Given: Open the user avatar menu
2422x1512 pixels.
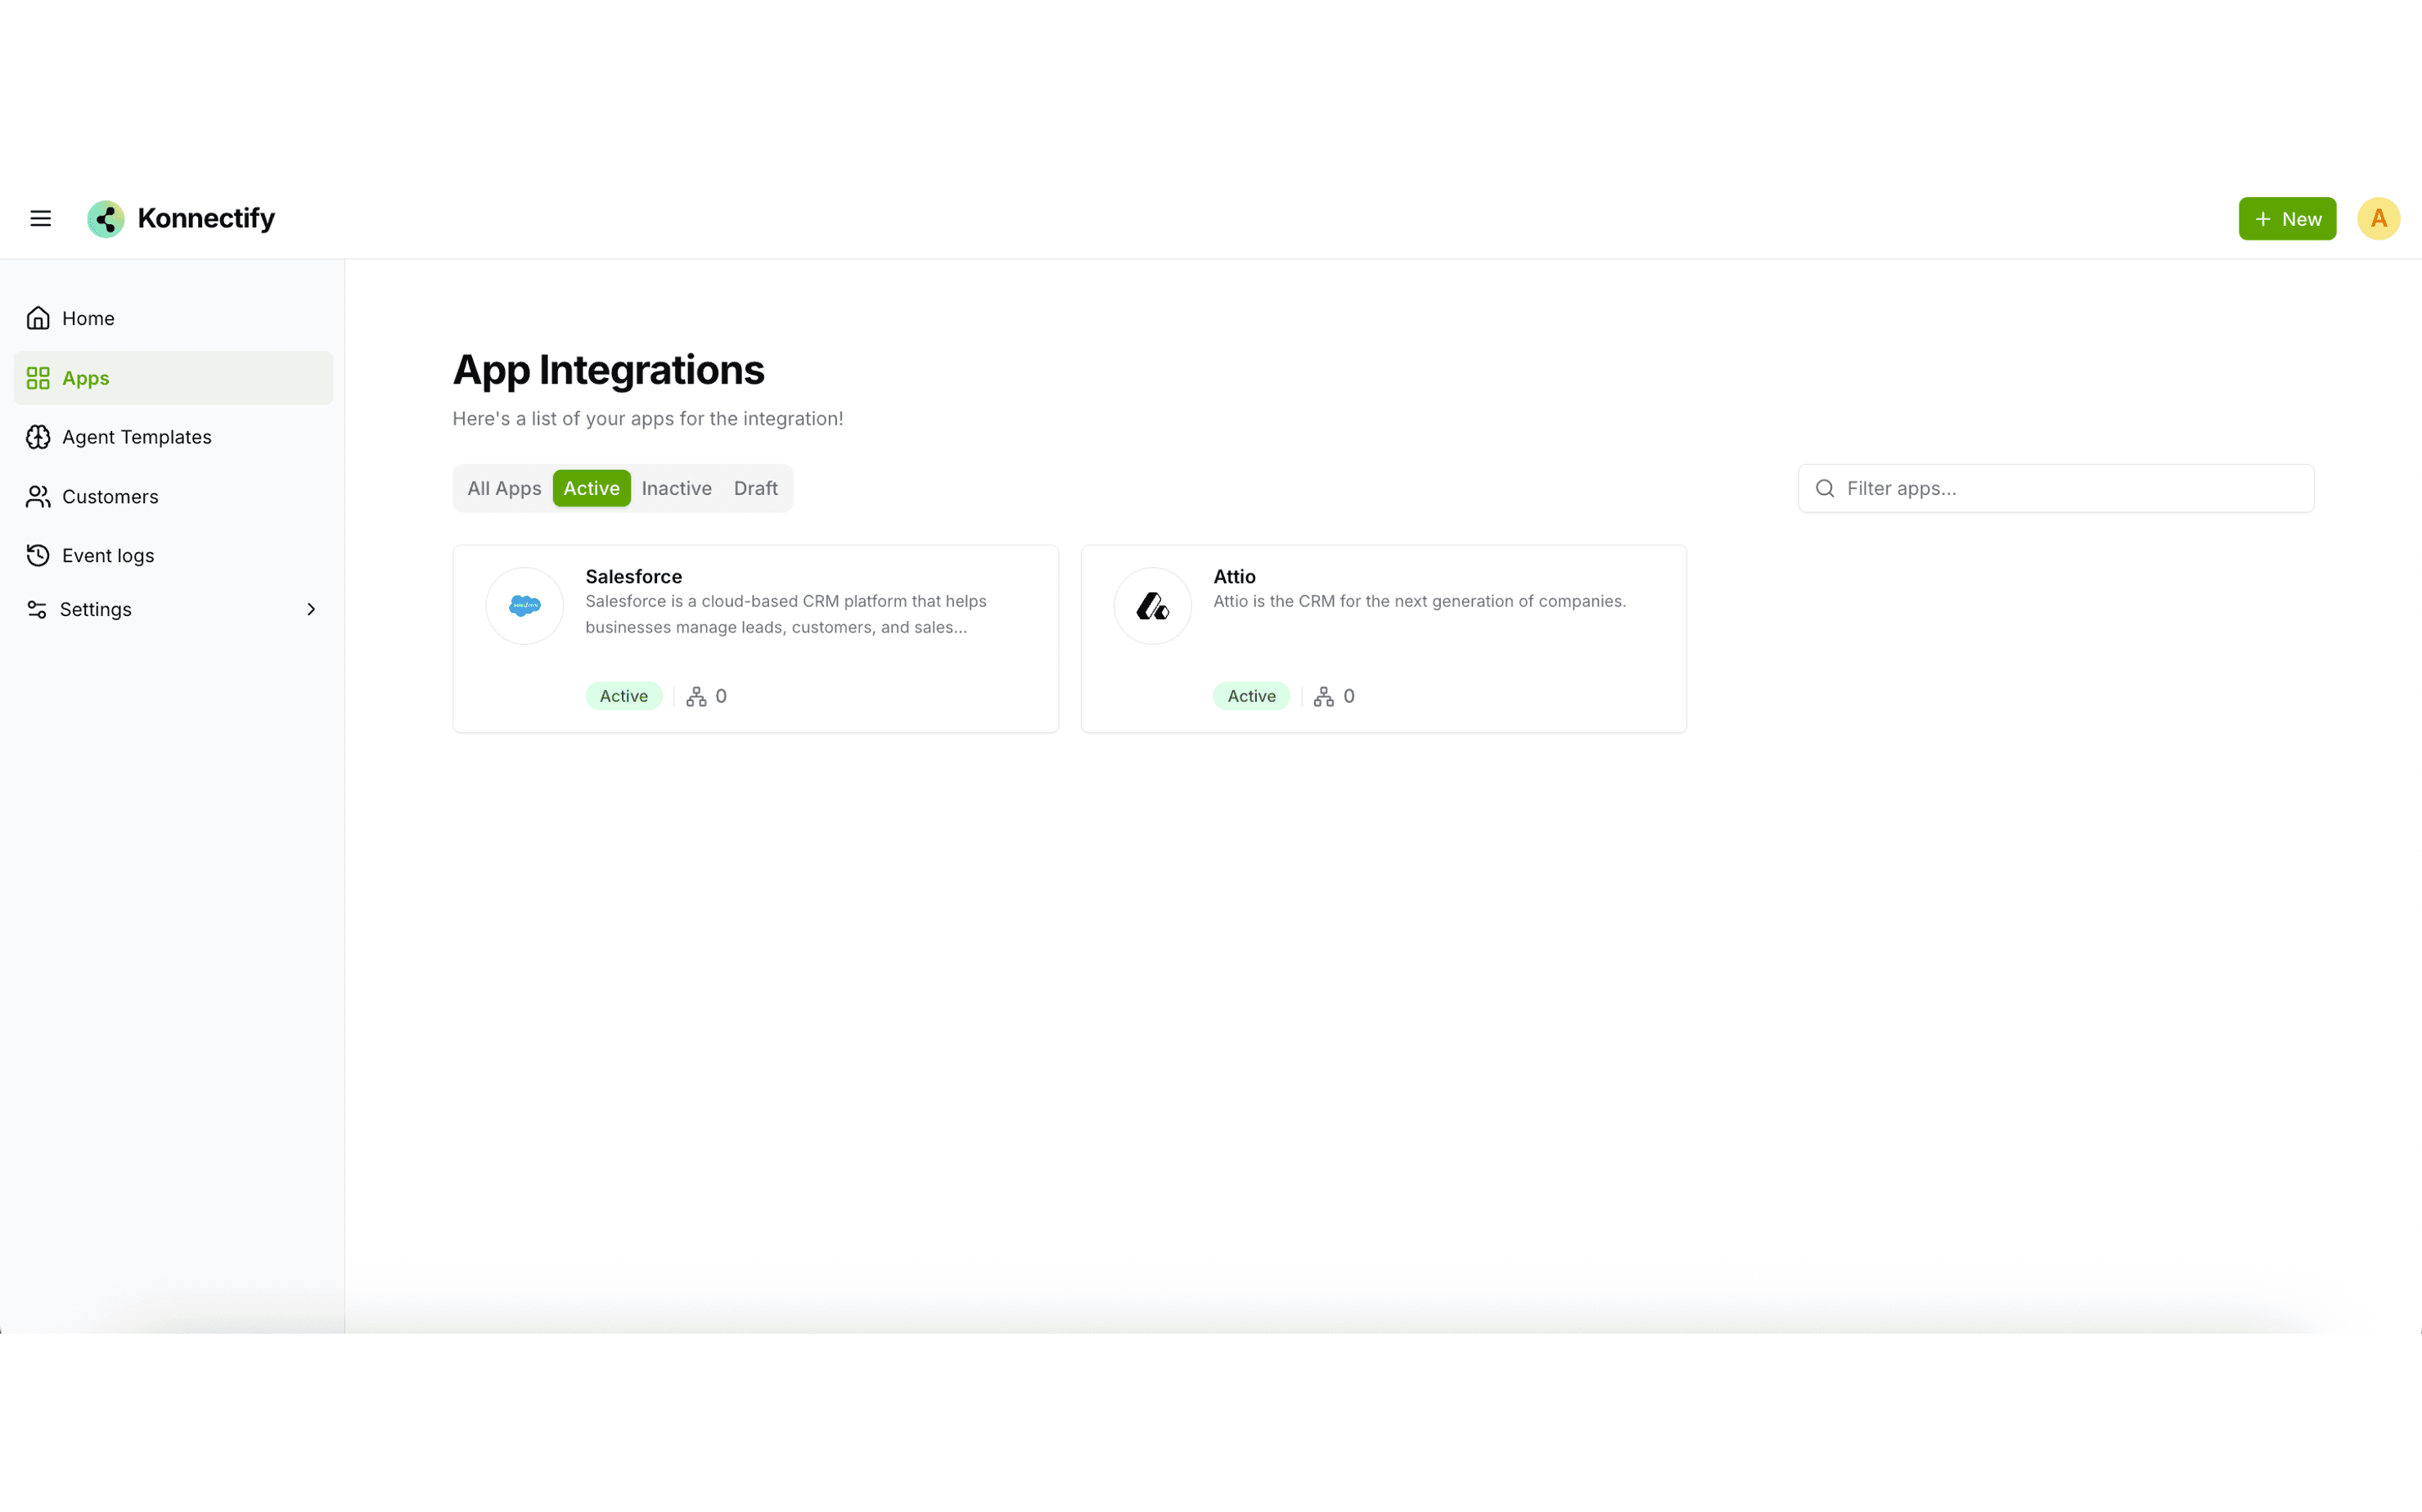Looking at the screenshot, I should pos(2378,218).
